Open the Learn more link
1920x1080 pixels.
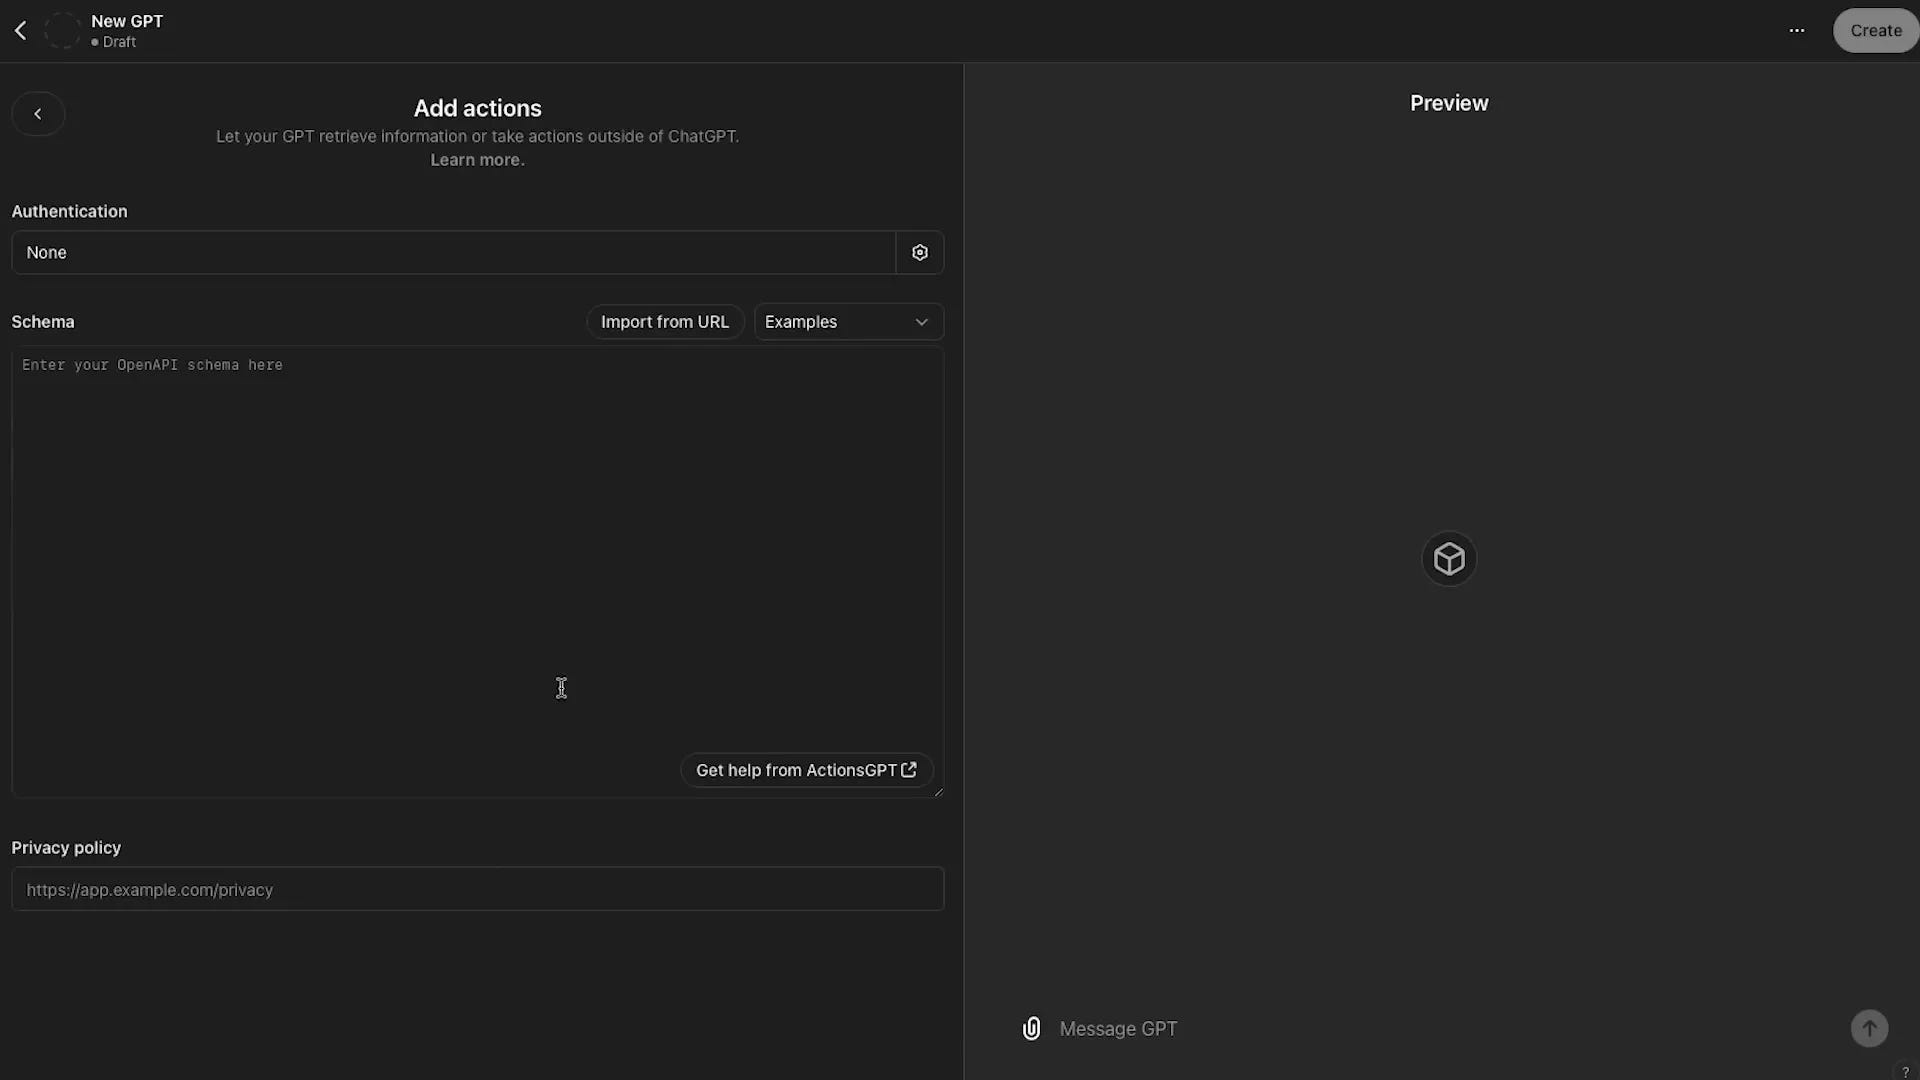pos(477,160)
